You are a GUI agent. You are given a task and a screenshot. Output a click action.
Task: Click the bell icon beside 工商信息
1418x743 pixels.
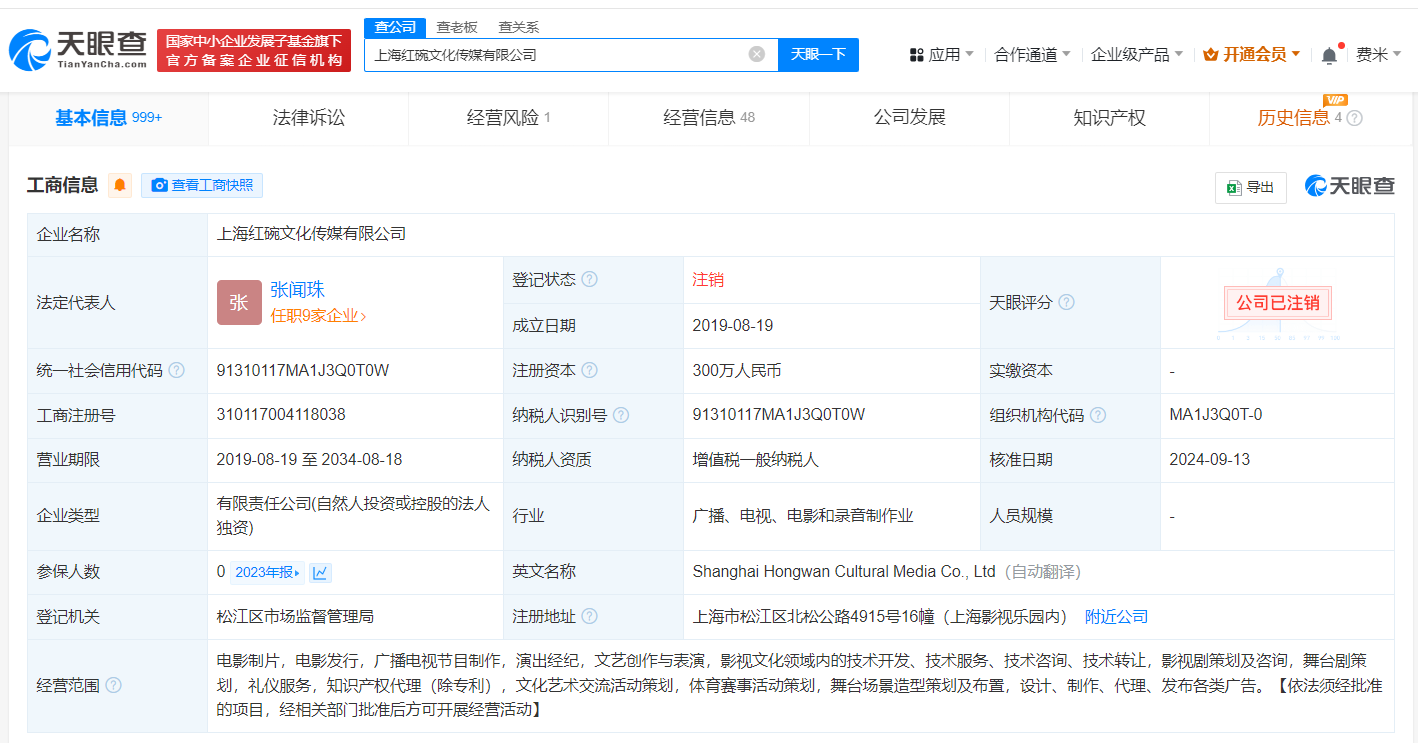[x=120, y=186]
